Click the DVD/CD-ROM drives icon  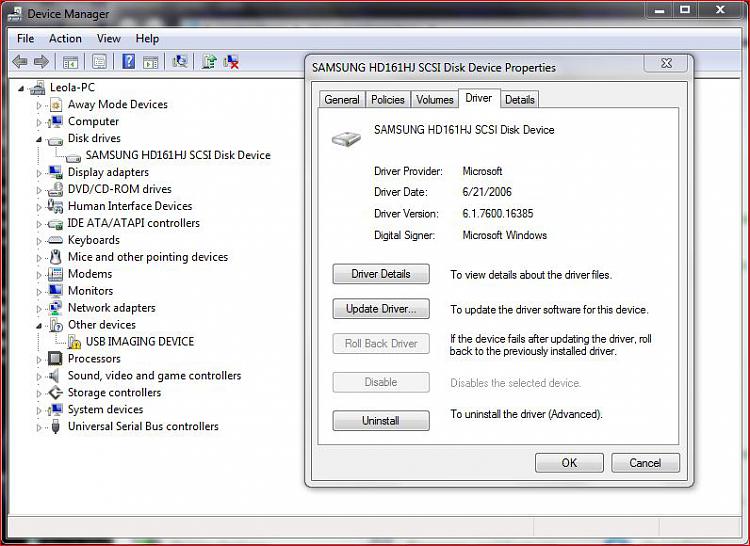[x=55, y=189]
